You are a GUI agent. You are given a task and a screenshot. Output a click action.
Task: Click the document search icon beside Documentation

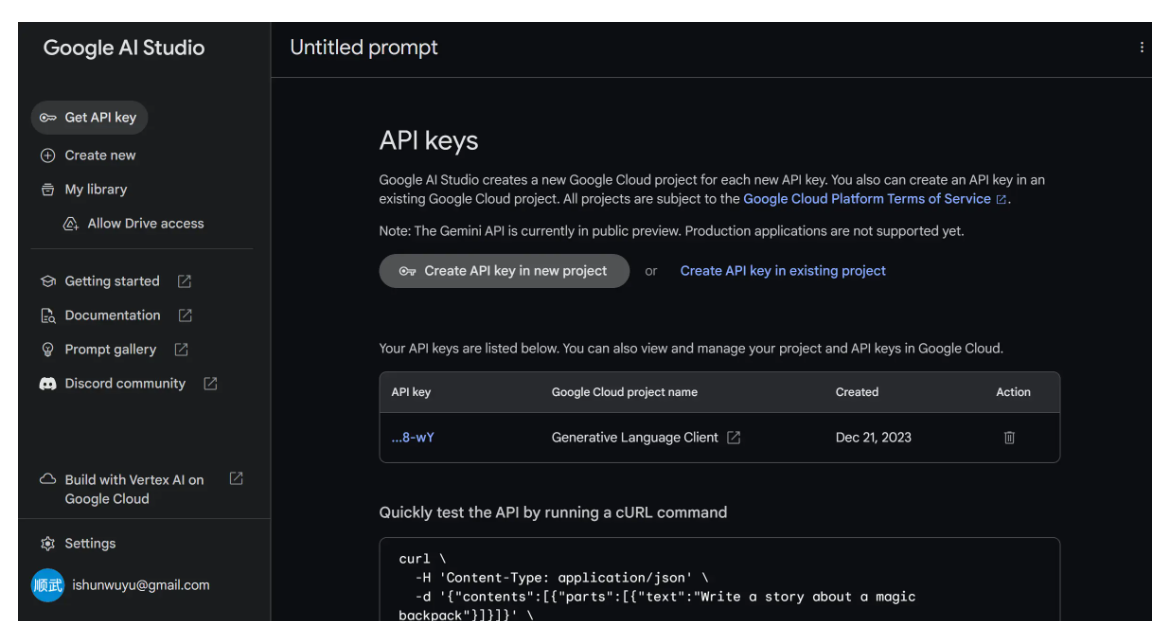[x=48, y=316]
